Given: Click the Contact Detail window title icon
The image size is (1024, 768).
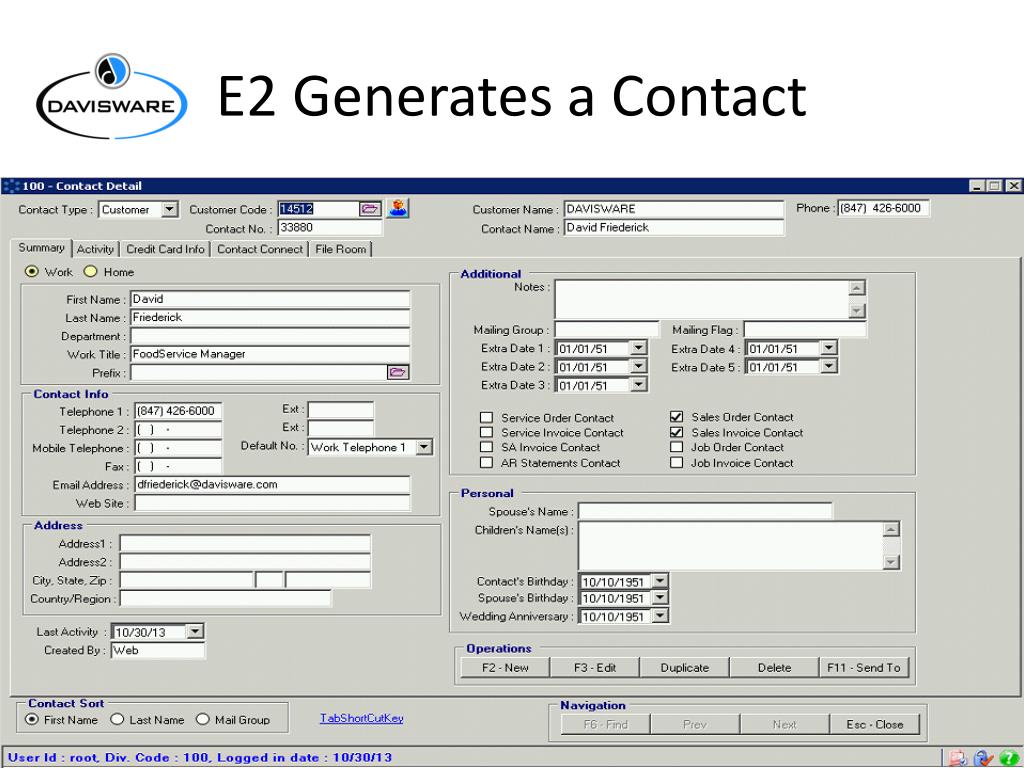Looking at the screenshot, I should [11, 186].
